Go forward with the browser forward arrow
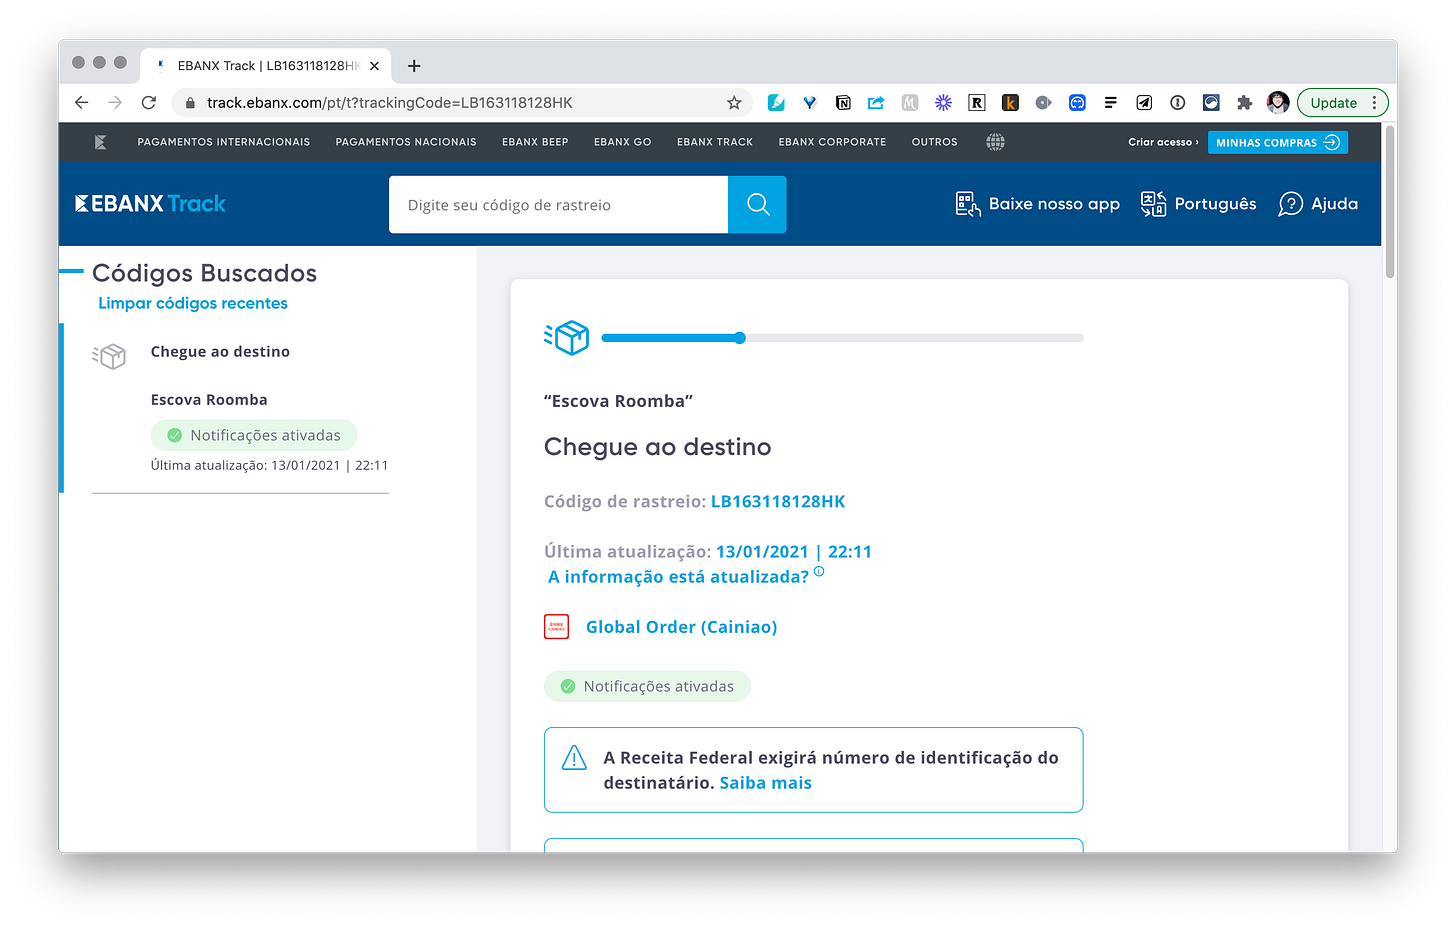Image resolution: width=1456 pixels, height=930 pixels. pos(115,103)
